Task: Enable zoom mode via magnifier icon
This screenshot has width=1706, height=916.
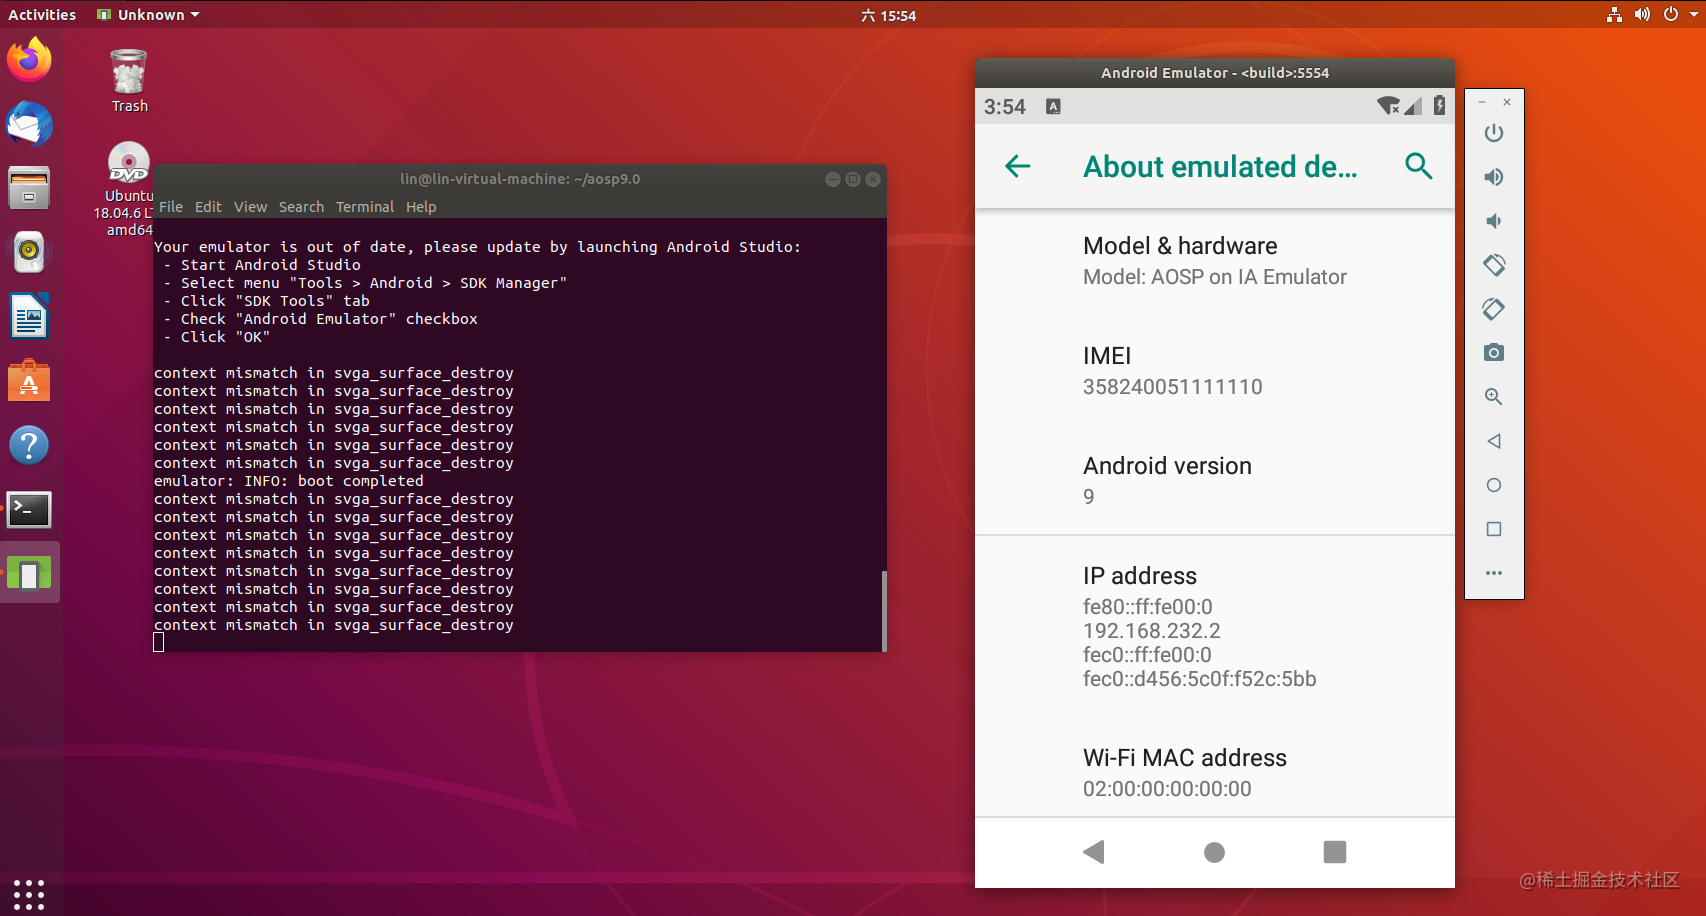Action: click(1493, 397)
